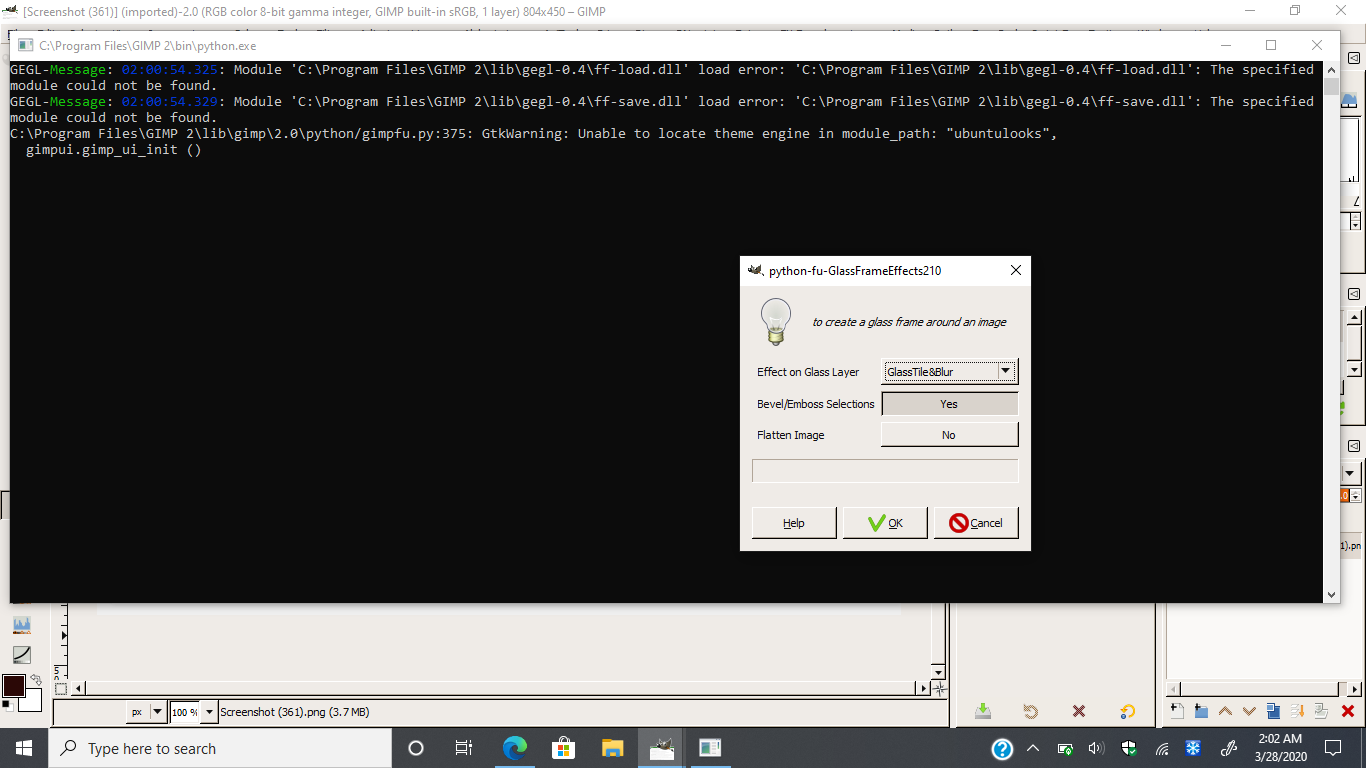Open the zoom level dropdown arrow

click(x=209, y=712)
